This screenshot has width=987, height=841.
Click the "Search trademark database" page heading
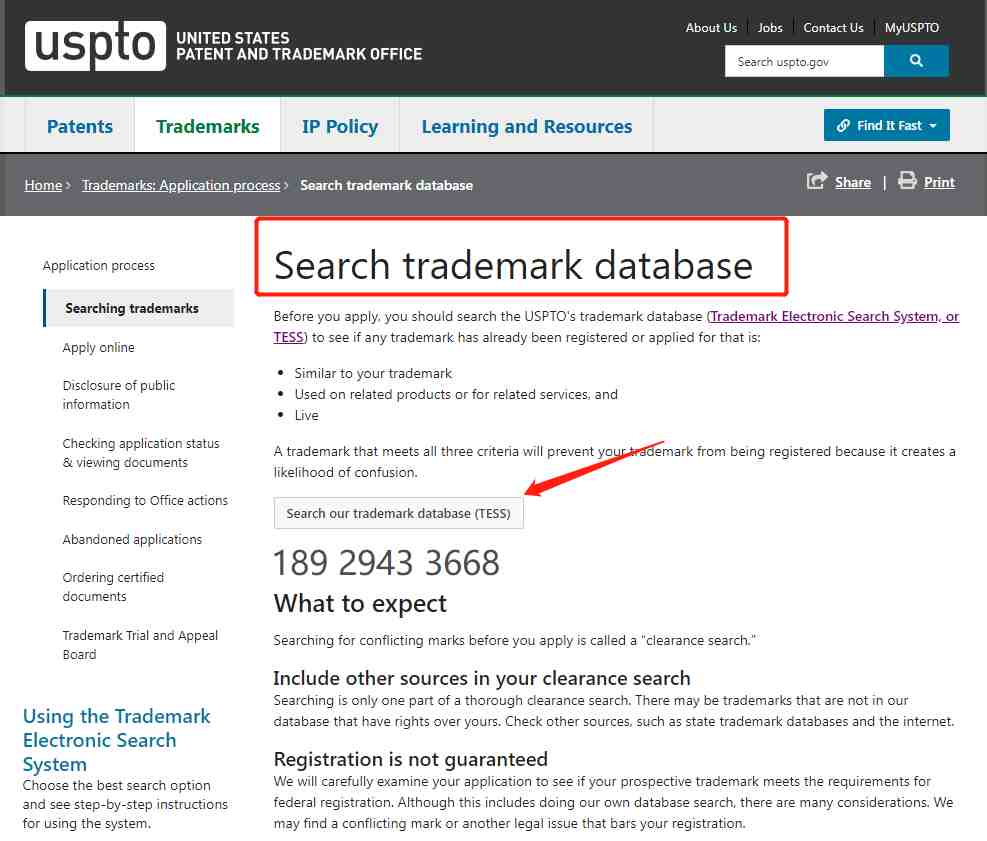tap(513, 265)
